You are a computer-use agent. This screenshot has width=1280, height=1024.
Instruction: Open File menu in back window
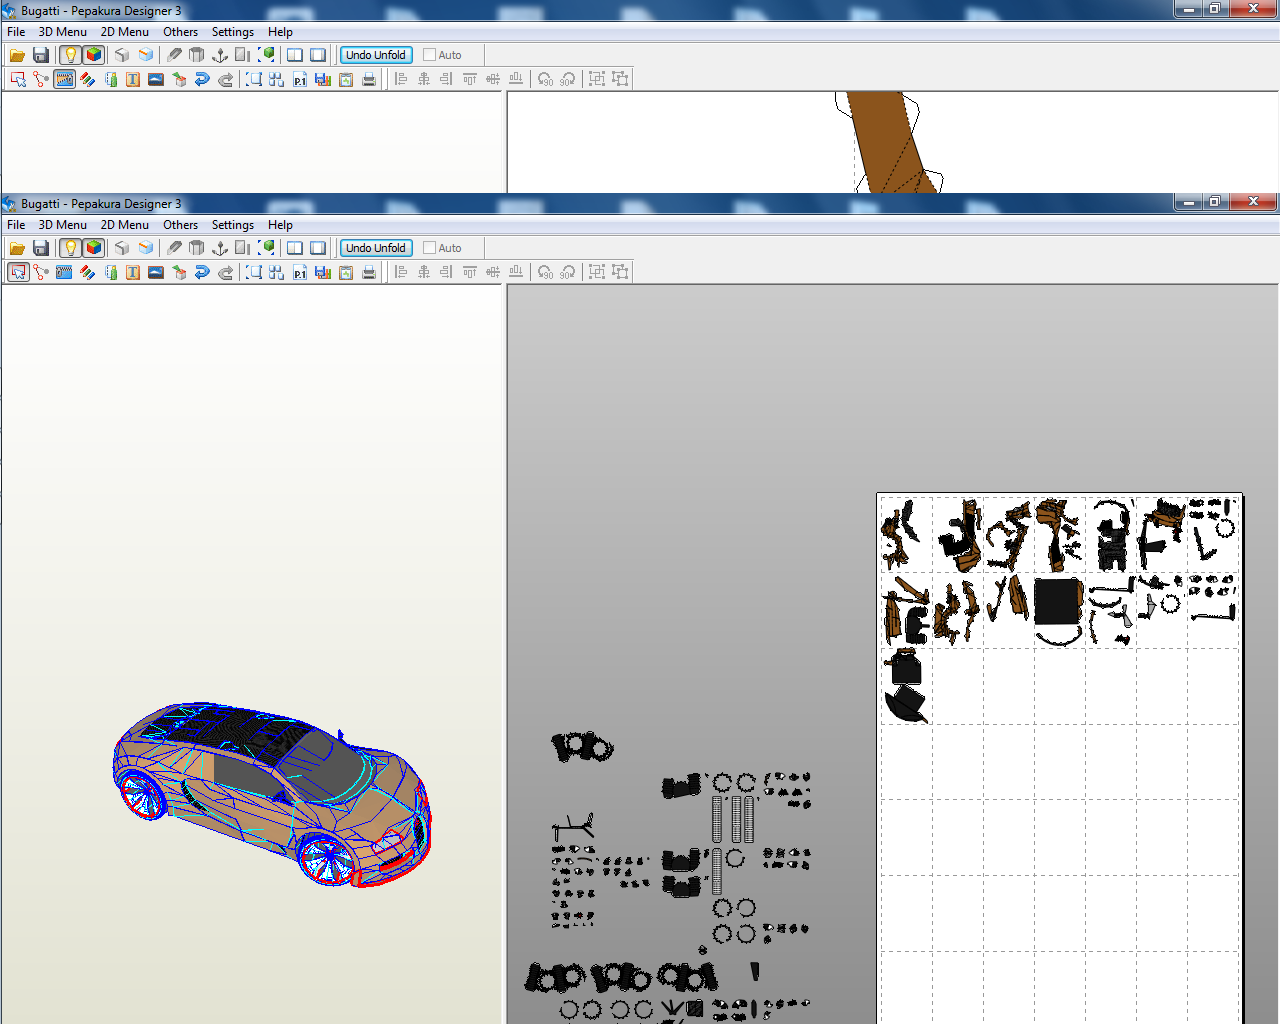16,32
